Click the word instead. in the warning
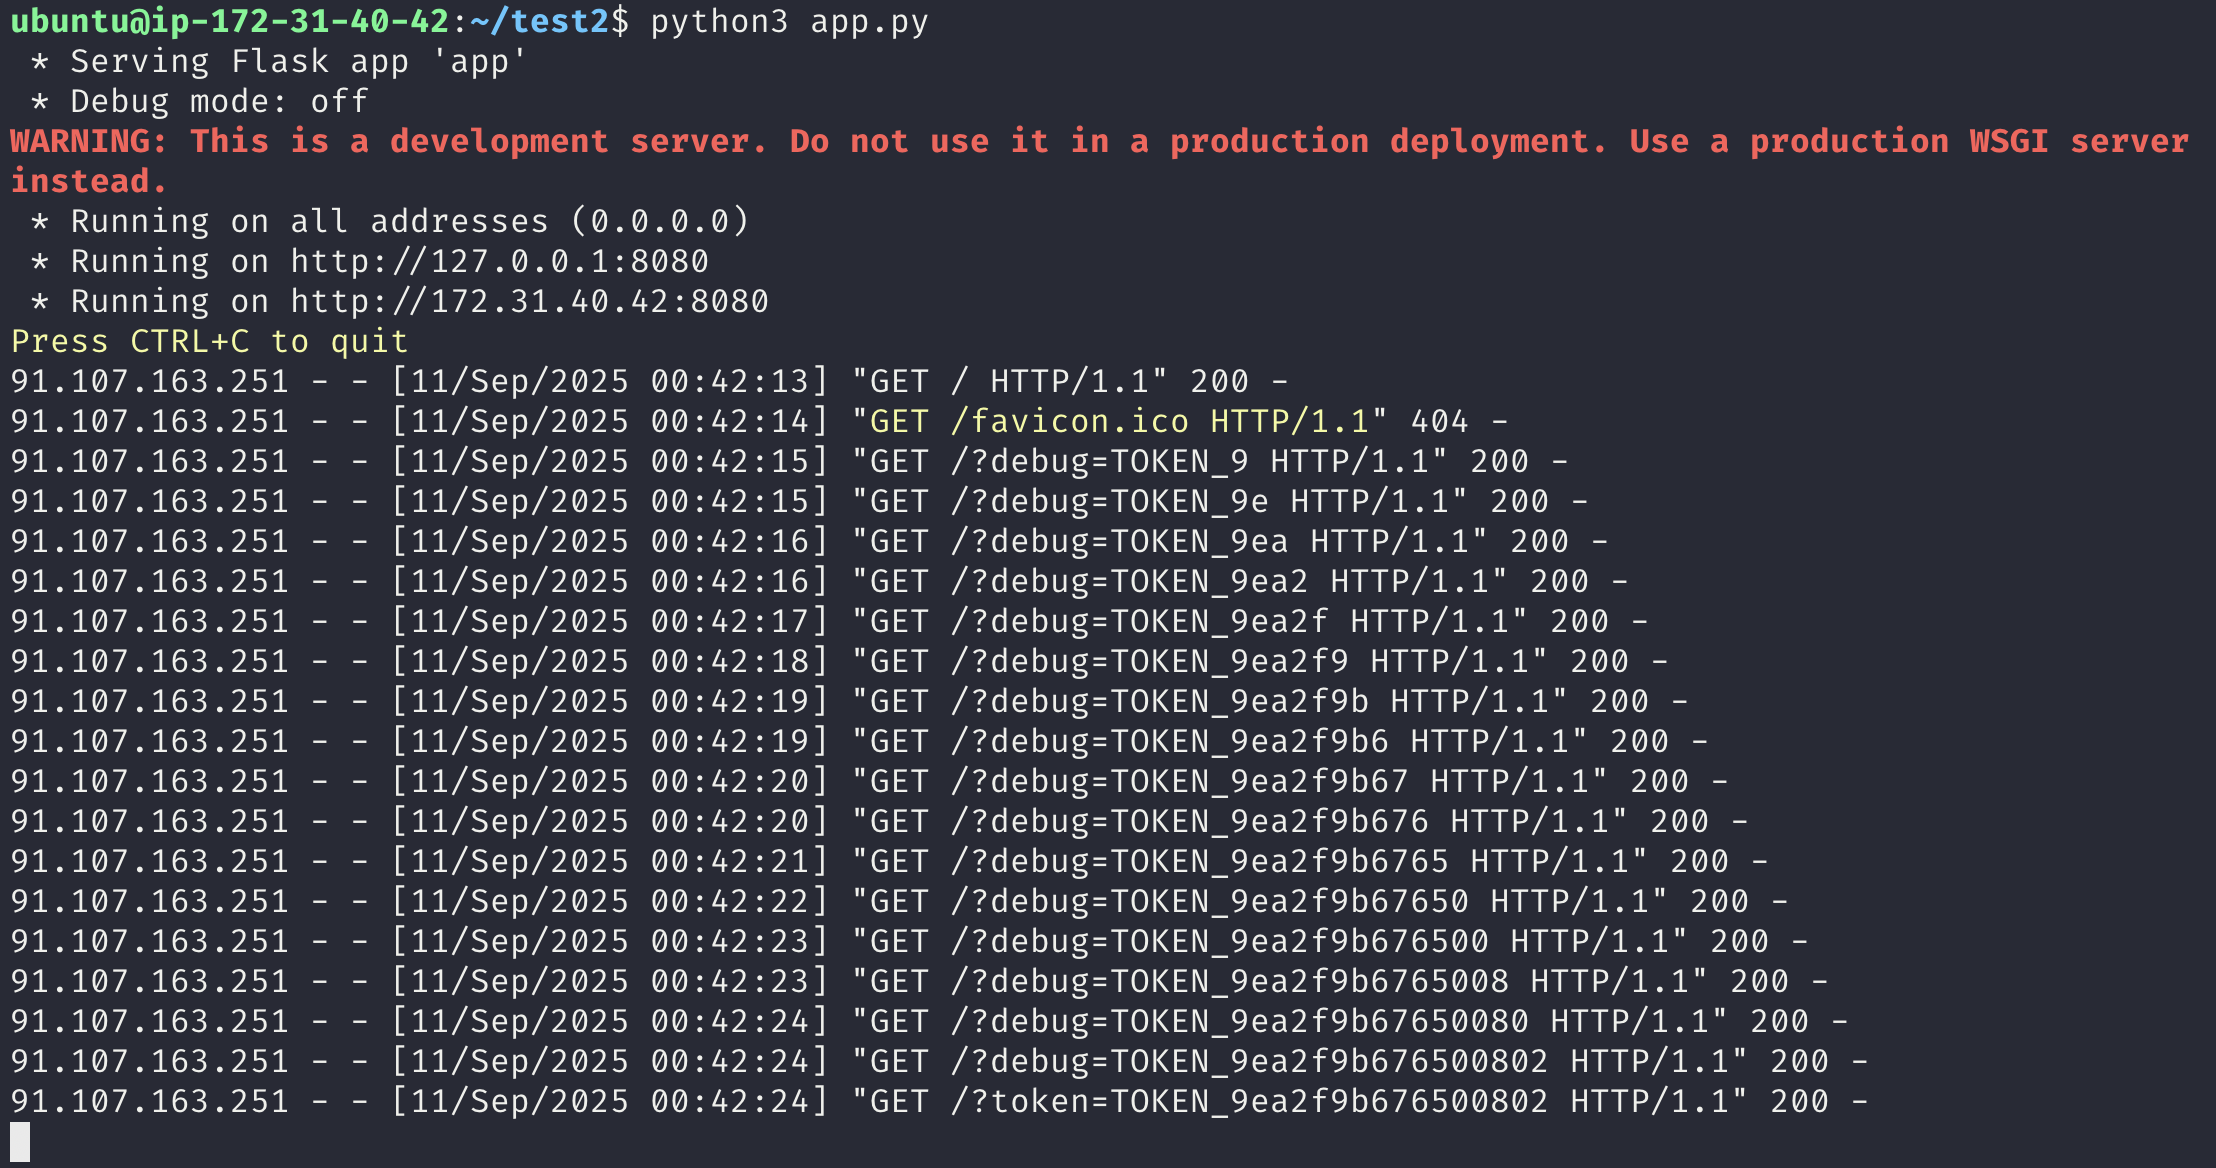This screenshot has height=1168, width=2216. (88, 182)
